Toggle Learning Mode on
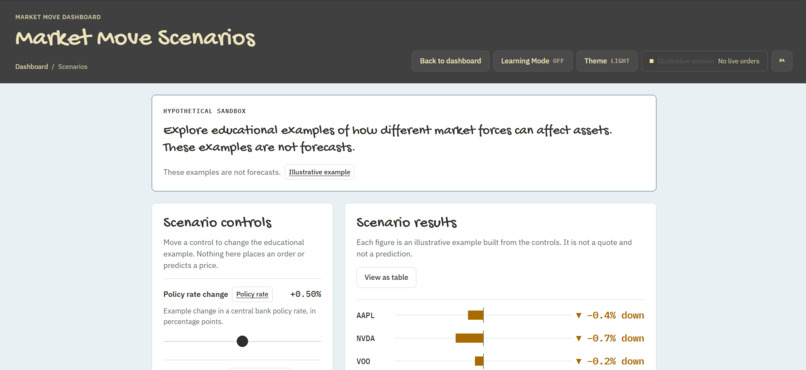This screenshot has width=806, height=370. click(533, 61)
